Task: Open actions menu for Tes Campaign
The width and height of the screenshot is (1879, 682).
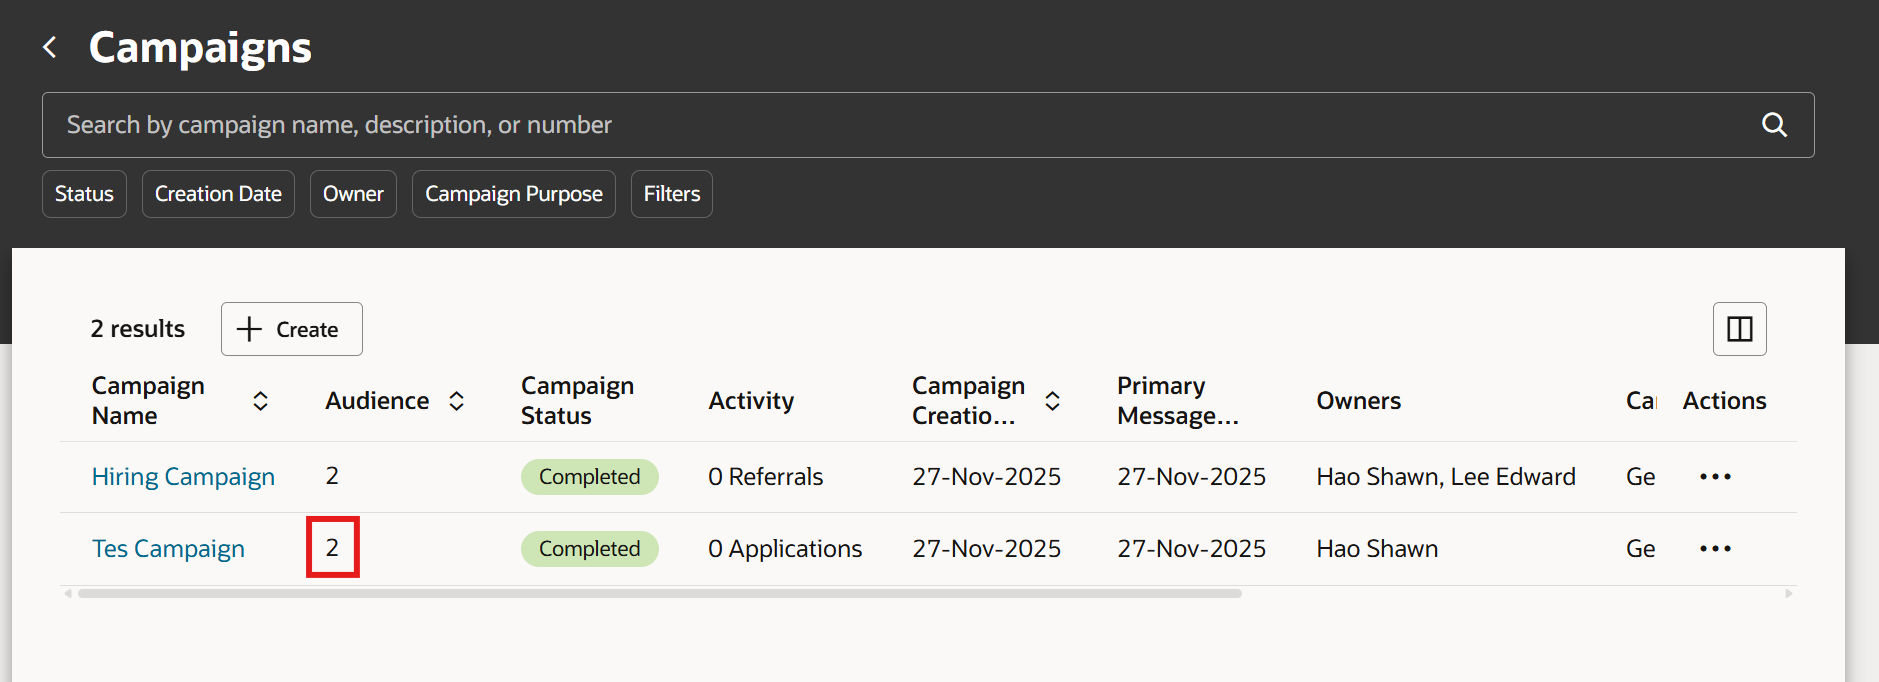Action: click(1715, 549)
